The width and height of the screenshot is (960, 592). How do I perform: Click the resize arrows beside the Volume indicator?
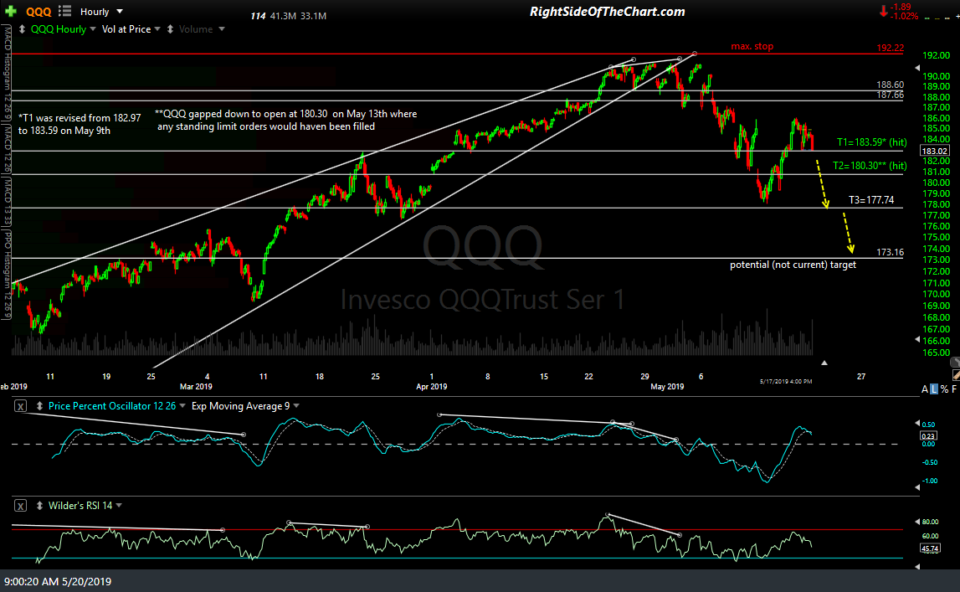pyautogui.click(x=169, y=28)
